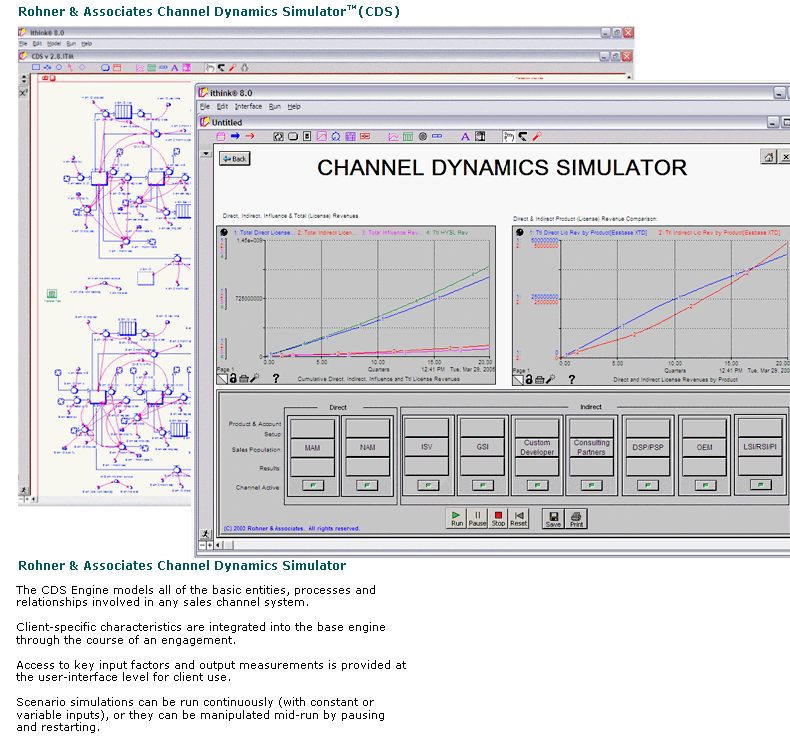Click the left graph page-turn corner icon
This screenshot has height=744, width=790.
pos(222,378)
